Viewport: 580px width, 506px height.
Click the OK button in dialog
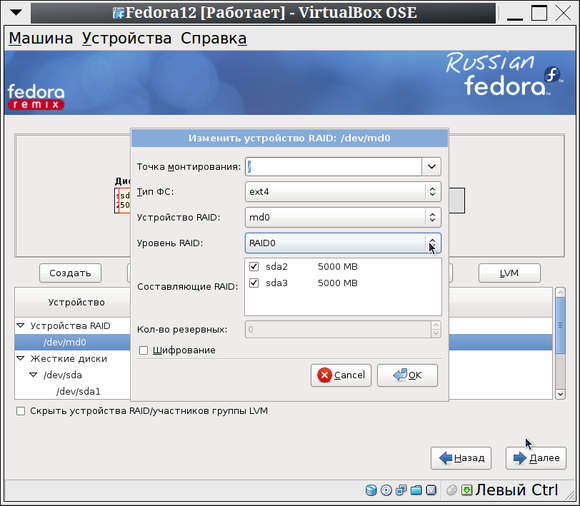[407, 375]
